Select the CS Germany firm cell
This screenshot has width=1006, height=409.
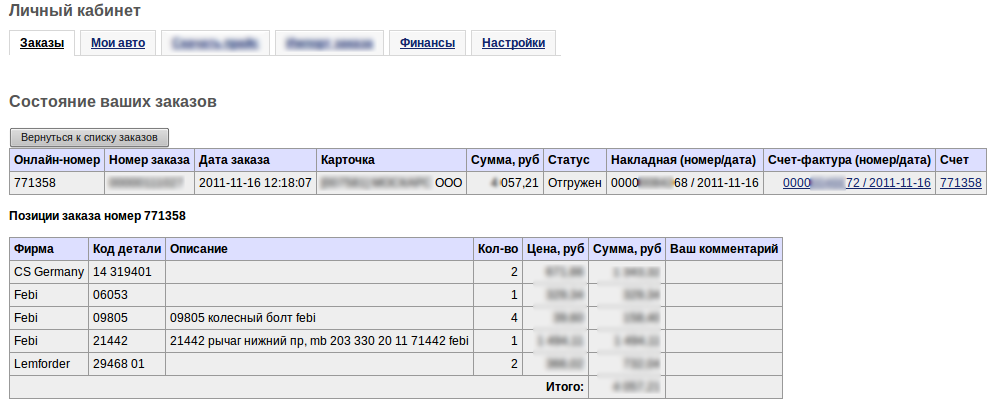(x=48, y=271)
